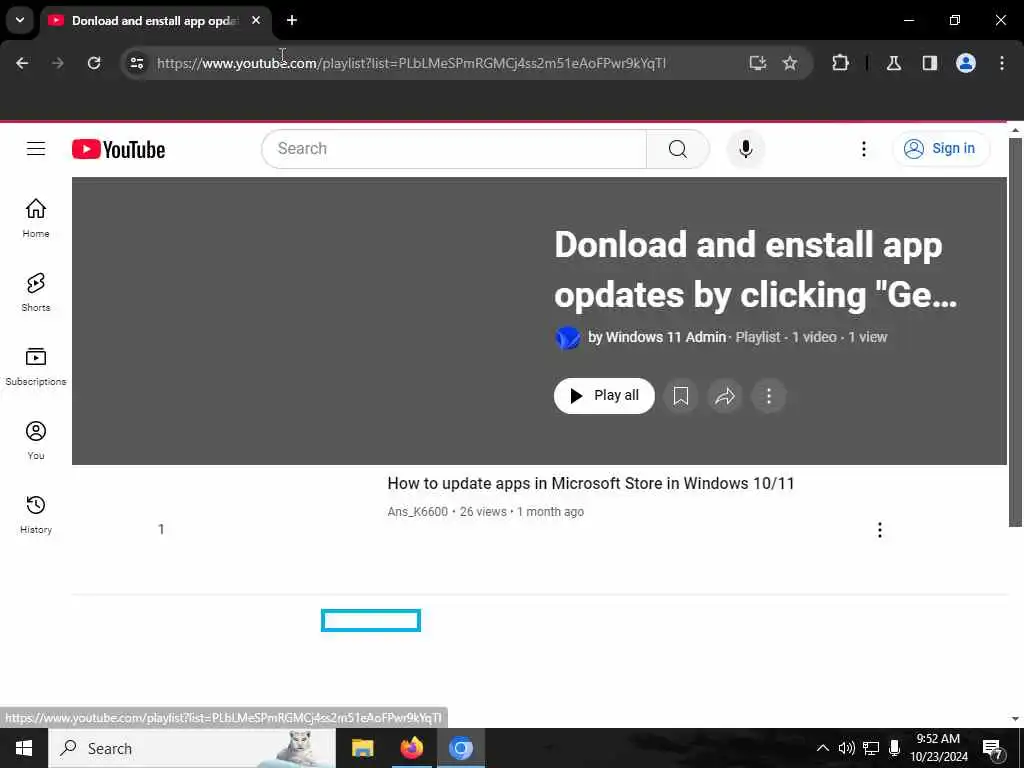Click the Sign in button
1024x768 pixels.
940,149
